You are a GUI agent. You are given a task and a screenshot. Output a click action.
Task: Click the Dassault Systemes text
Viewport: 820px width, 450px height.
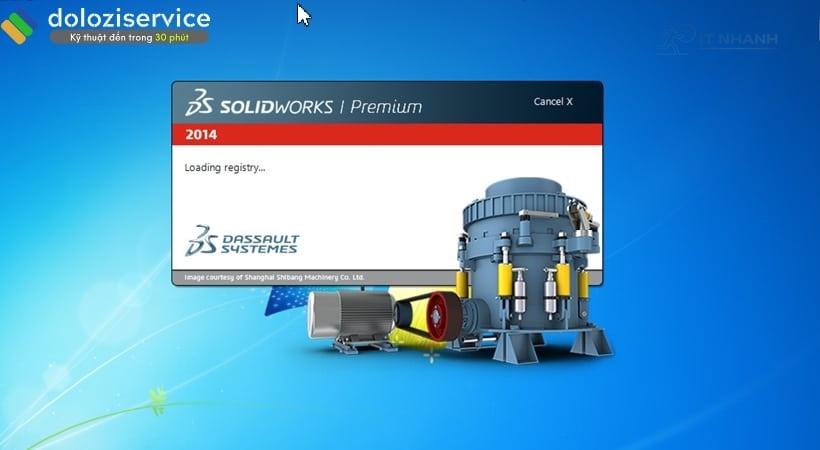(x=258, y=244)
